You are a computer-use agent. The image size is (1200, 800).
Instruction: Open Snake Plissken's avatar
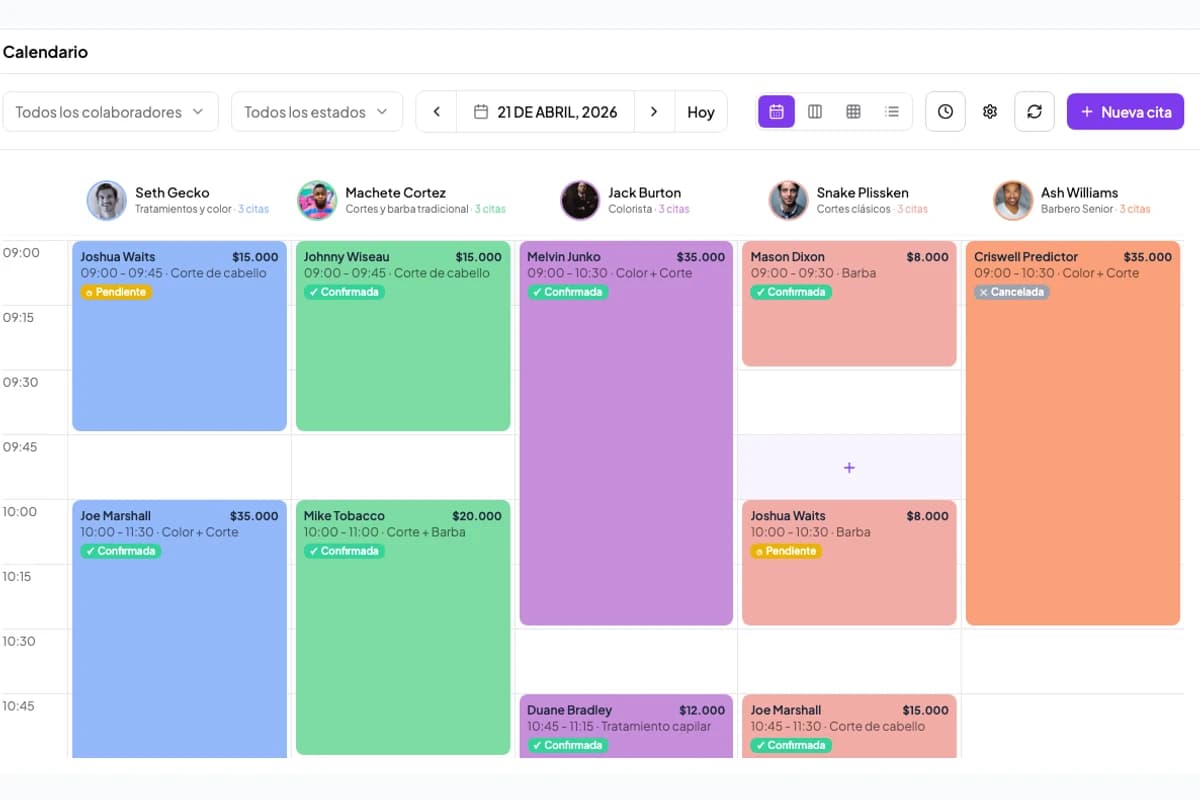click(x=788, y=200)
